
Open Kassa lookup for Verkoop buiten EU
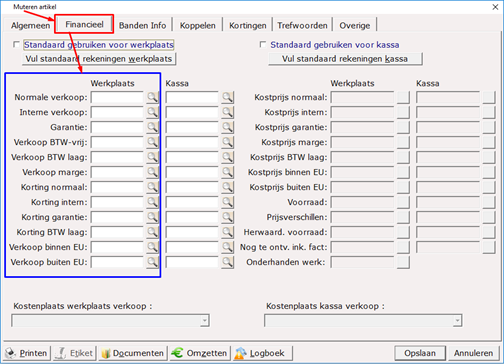pyautogui.click(x=228, y=262)
